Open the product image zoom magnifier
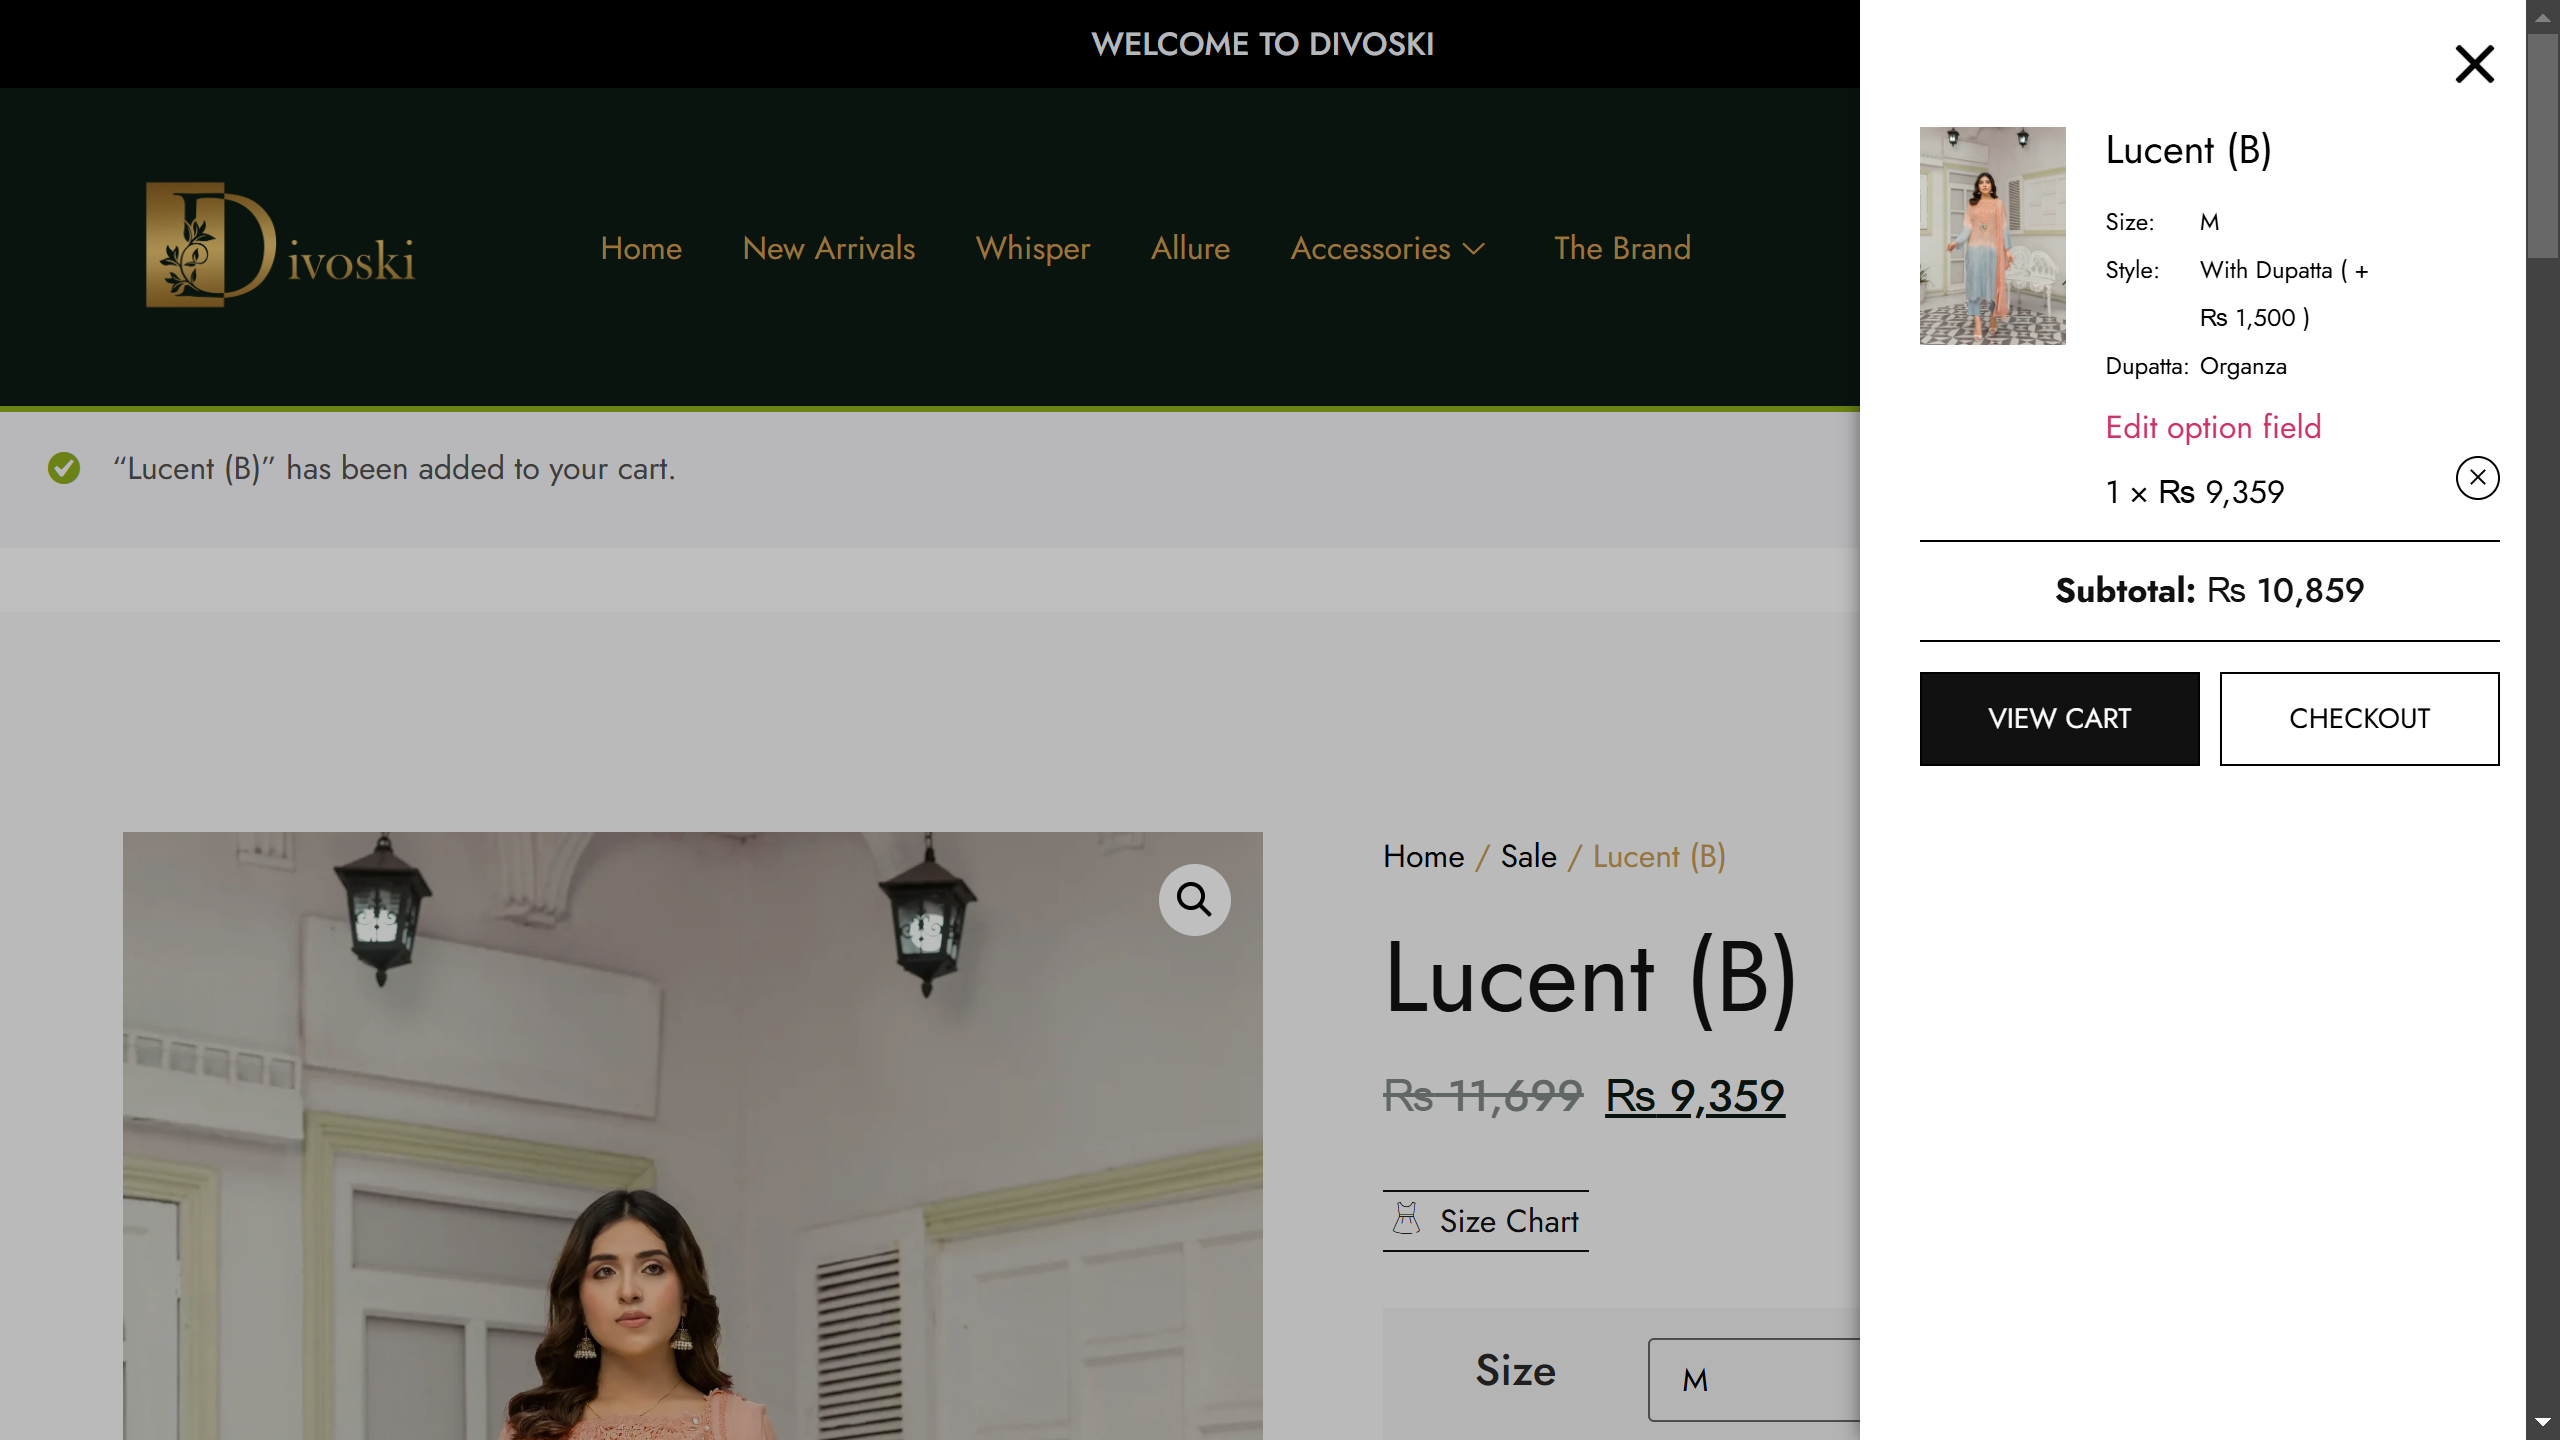This screenshot has width=2560, height=1440. [1194, 900]
